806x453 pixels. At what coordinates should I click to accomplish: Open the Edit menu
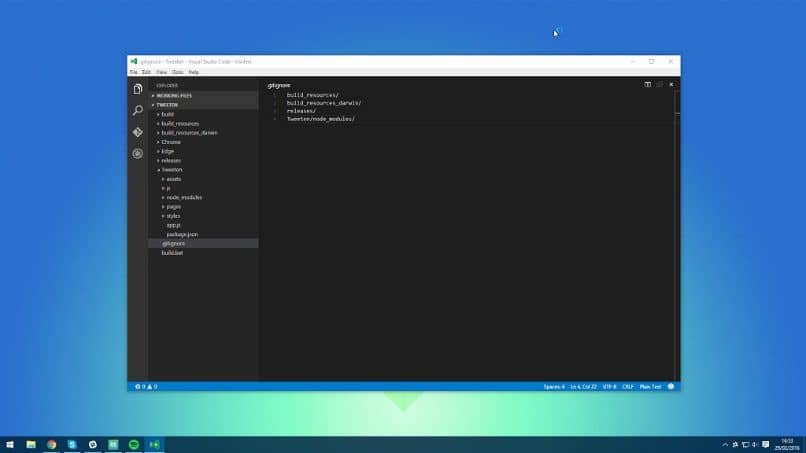146,73
